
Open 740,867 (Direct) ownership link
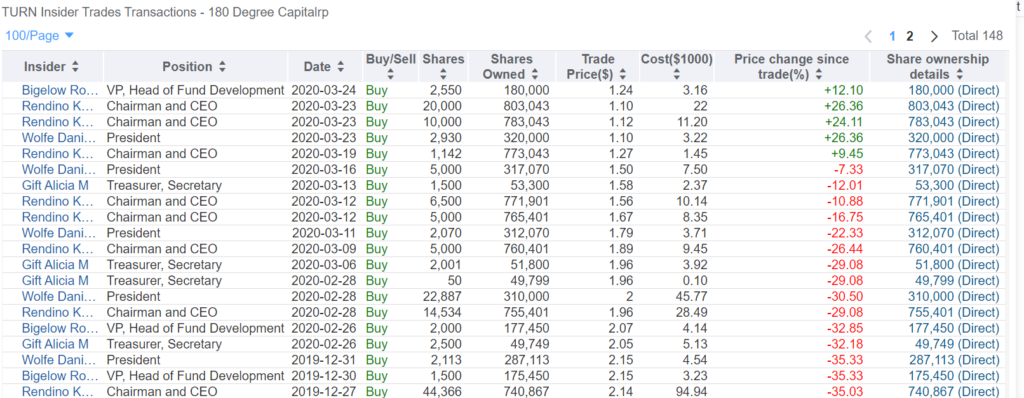(953, 391)
